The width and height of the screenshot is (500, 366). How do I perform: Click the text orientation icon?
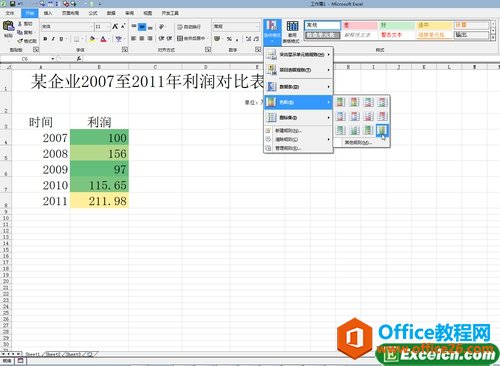(x=161, y=27)
